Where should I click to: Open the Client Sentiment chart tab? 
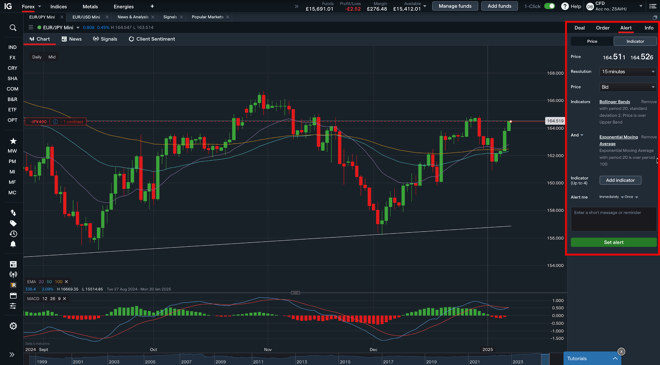coord(152,39)
